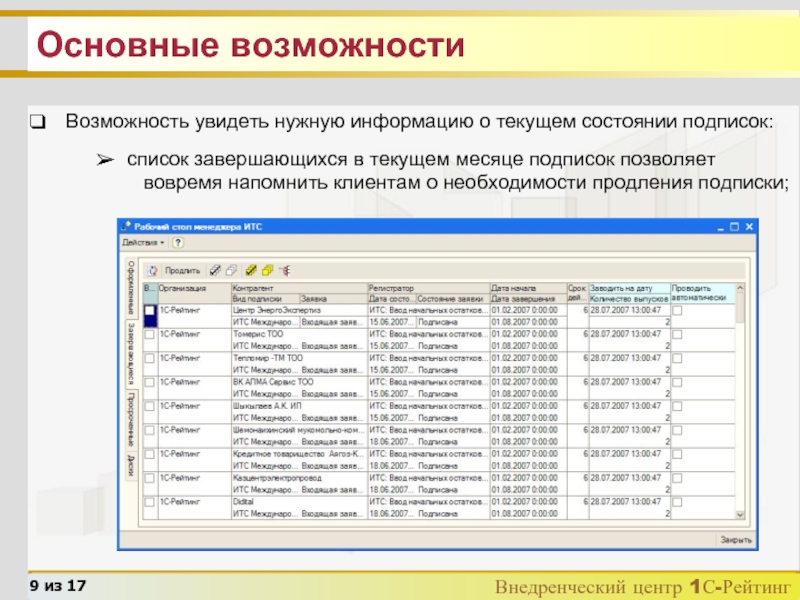Select the cell Казцентрэлектропровод
The width and height of the screenshot is (800, 600).
299,478
